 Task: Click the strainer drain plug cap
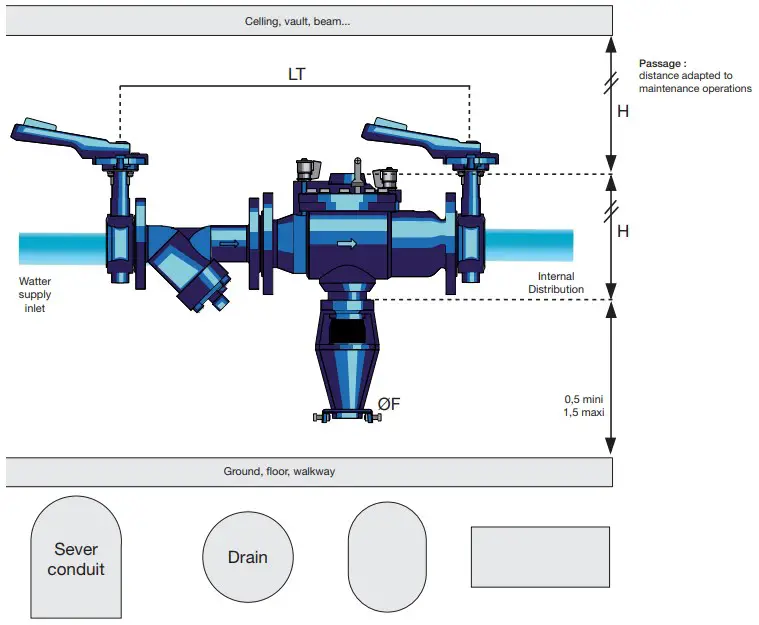[221, 303]
